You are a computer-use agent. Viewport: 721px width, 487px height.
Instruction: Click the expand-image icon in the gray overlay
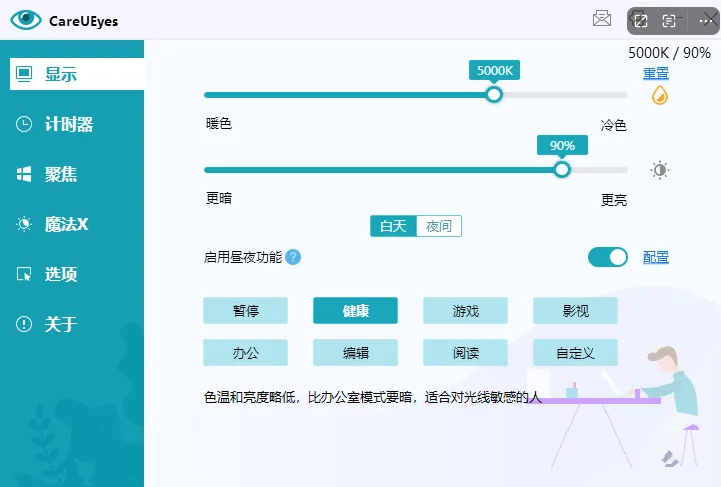(x=641, y=20)
